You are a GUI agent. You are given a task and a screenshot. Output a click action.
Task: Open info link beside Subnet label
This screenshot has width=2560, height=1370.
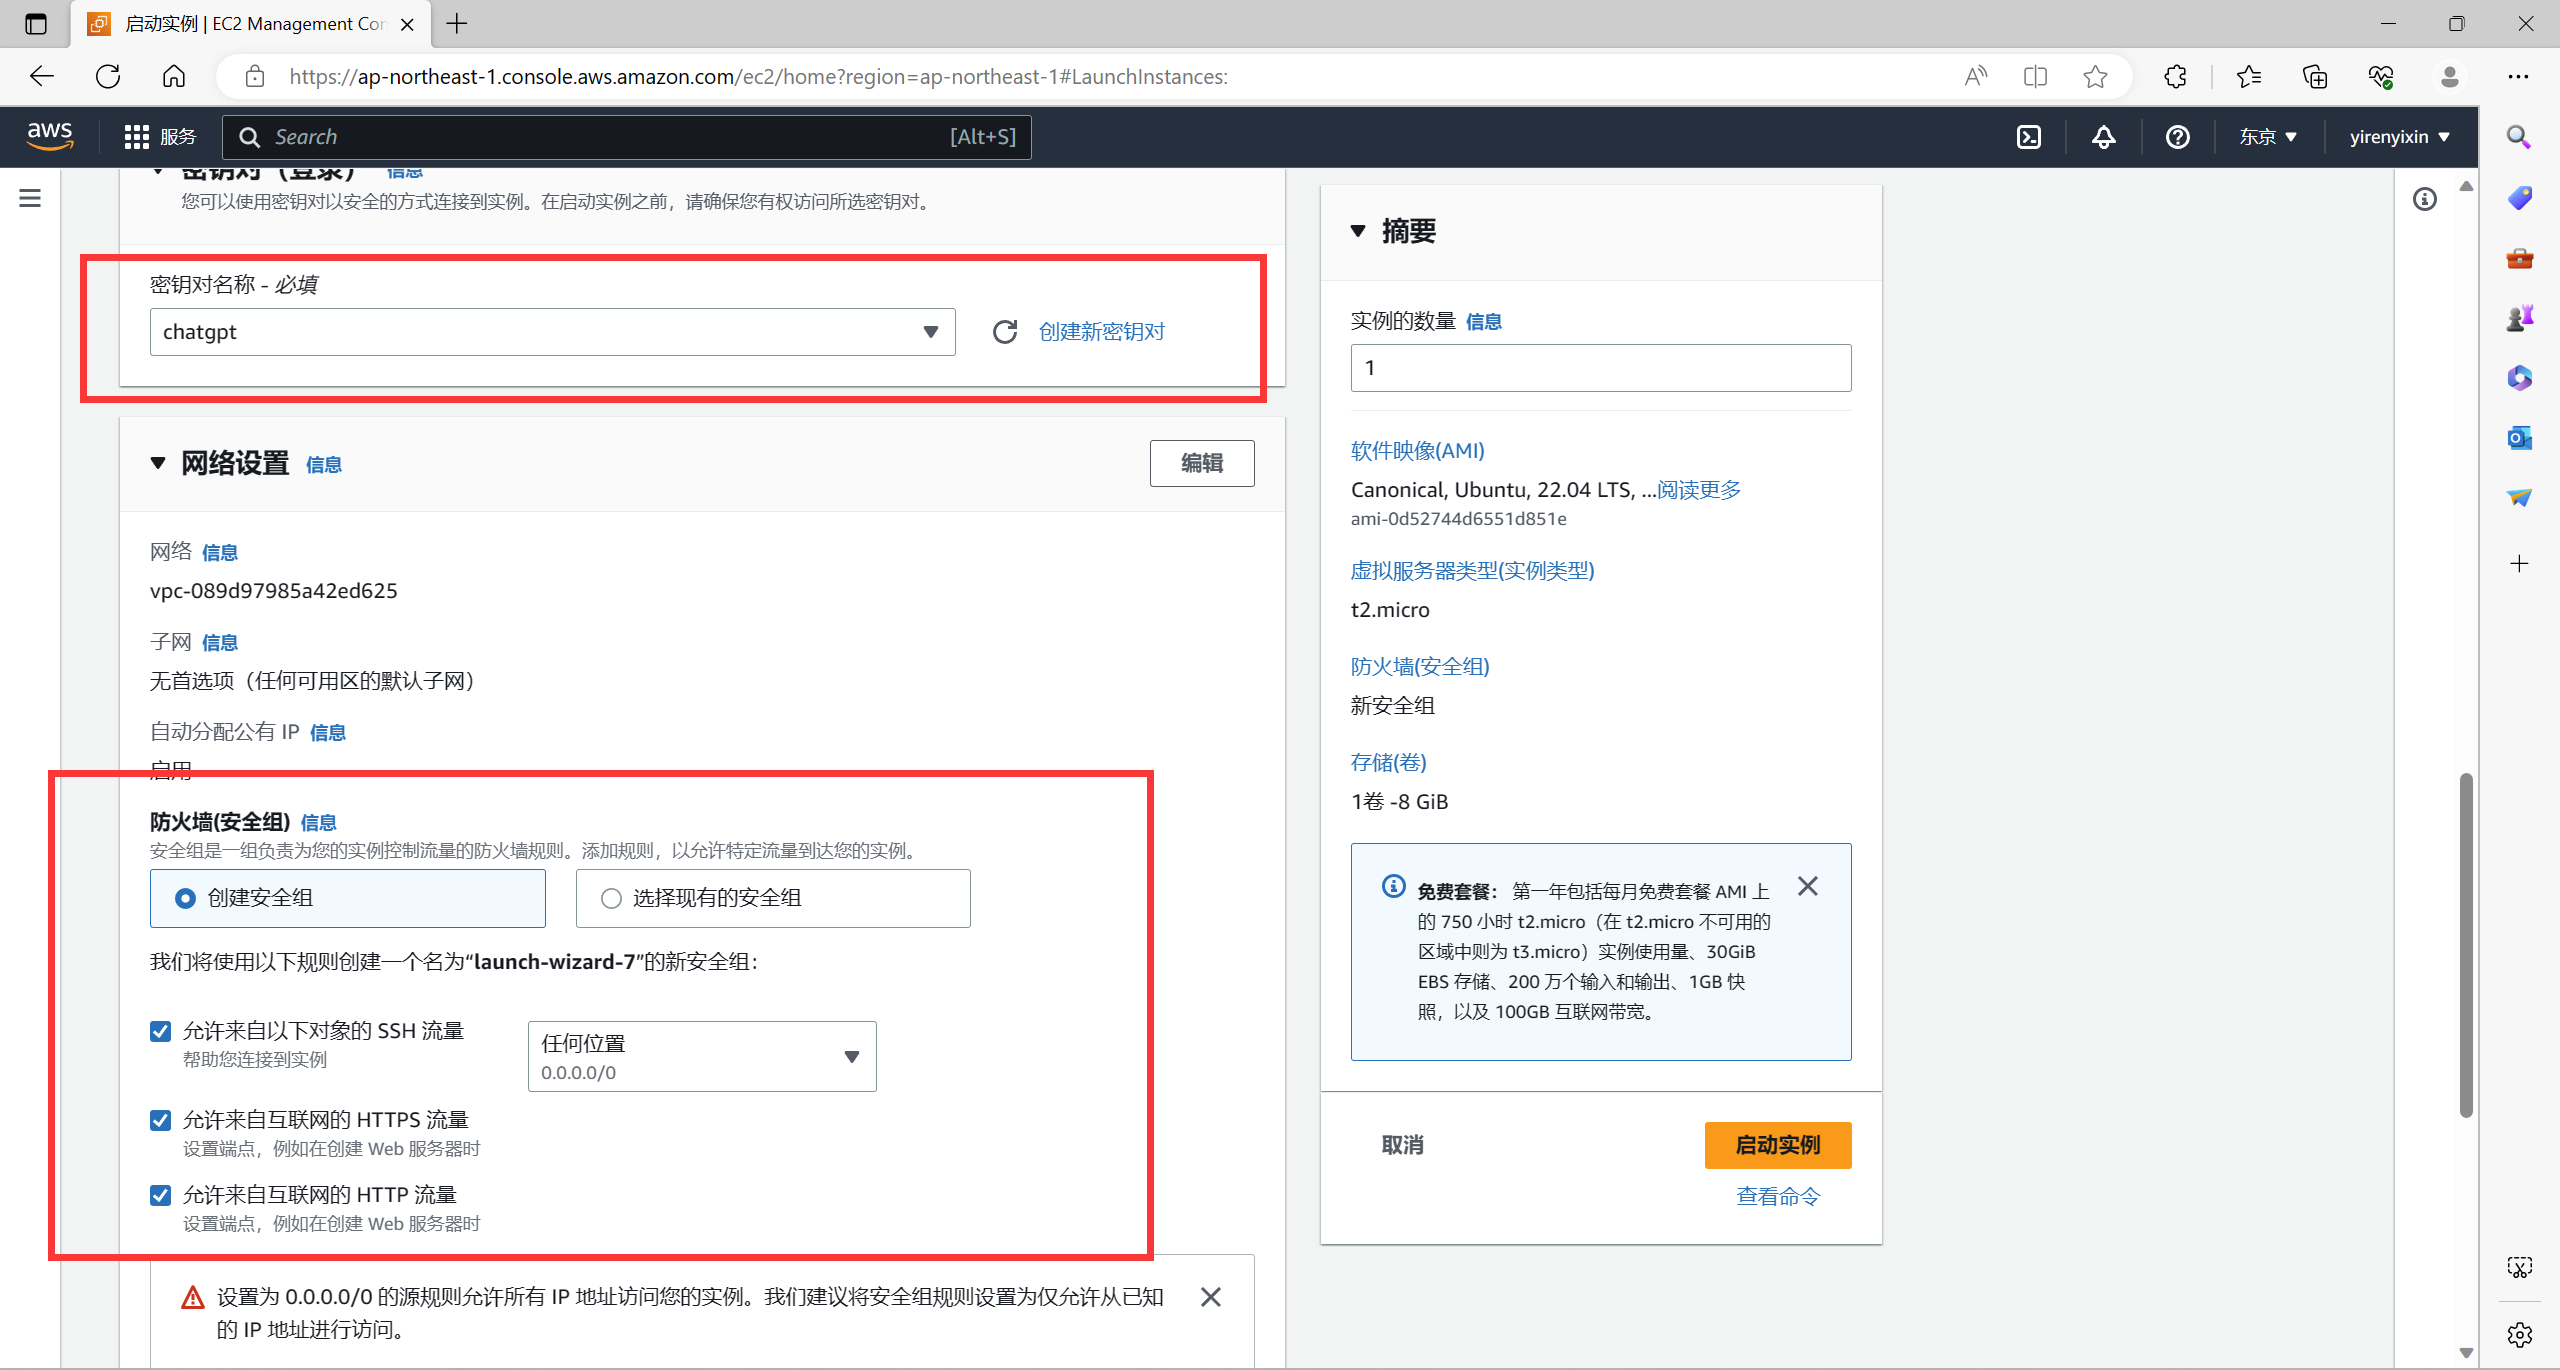click(220, 643)
